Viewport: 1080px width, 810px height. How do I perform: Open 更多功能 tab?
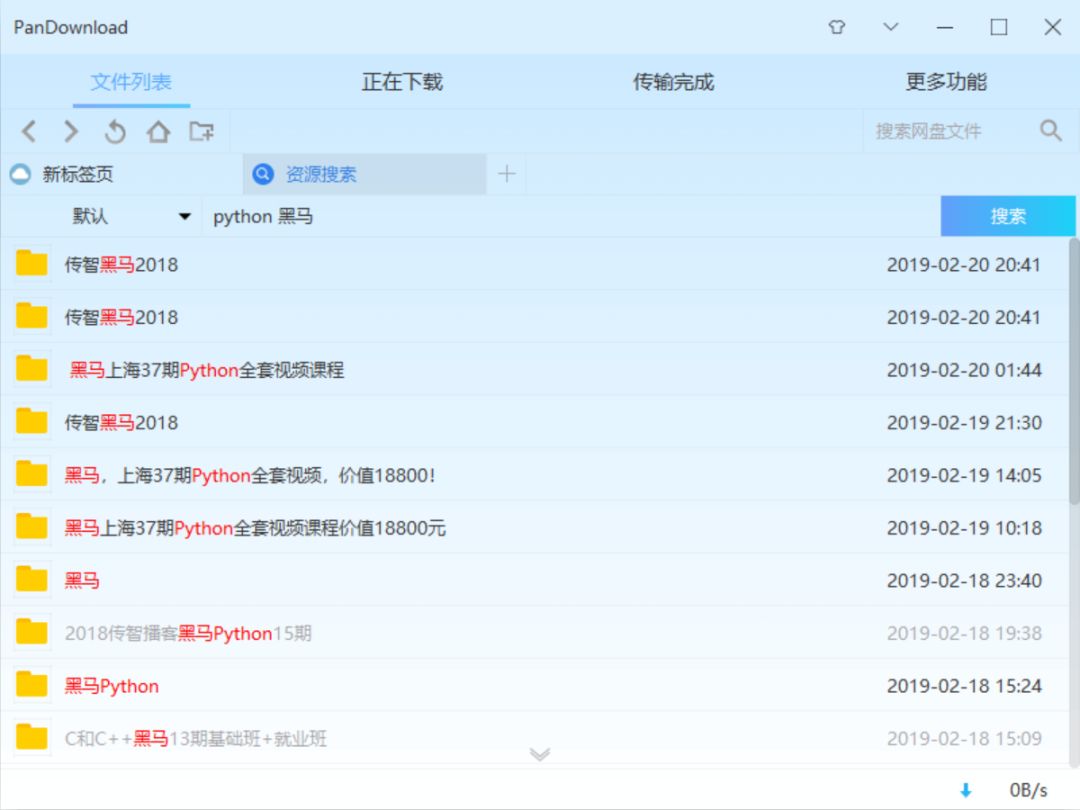click(946, 82)
